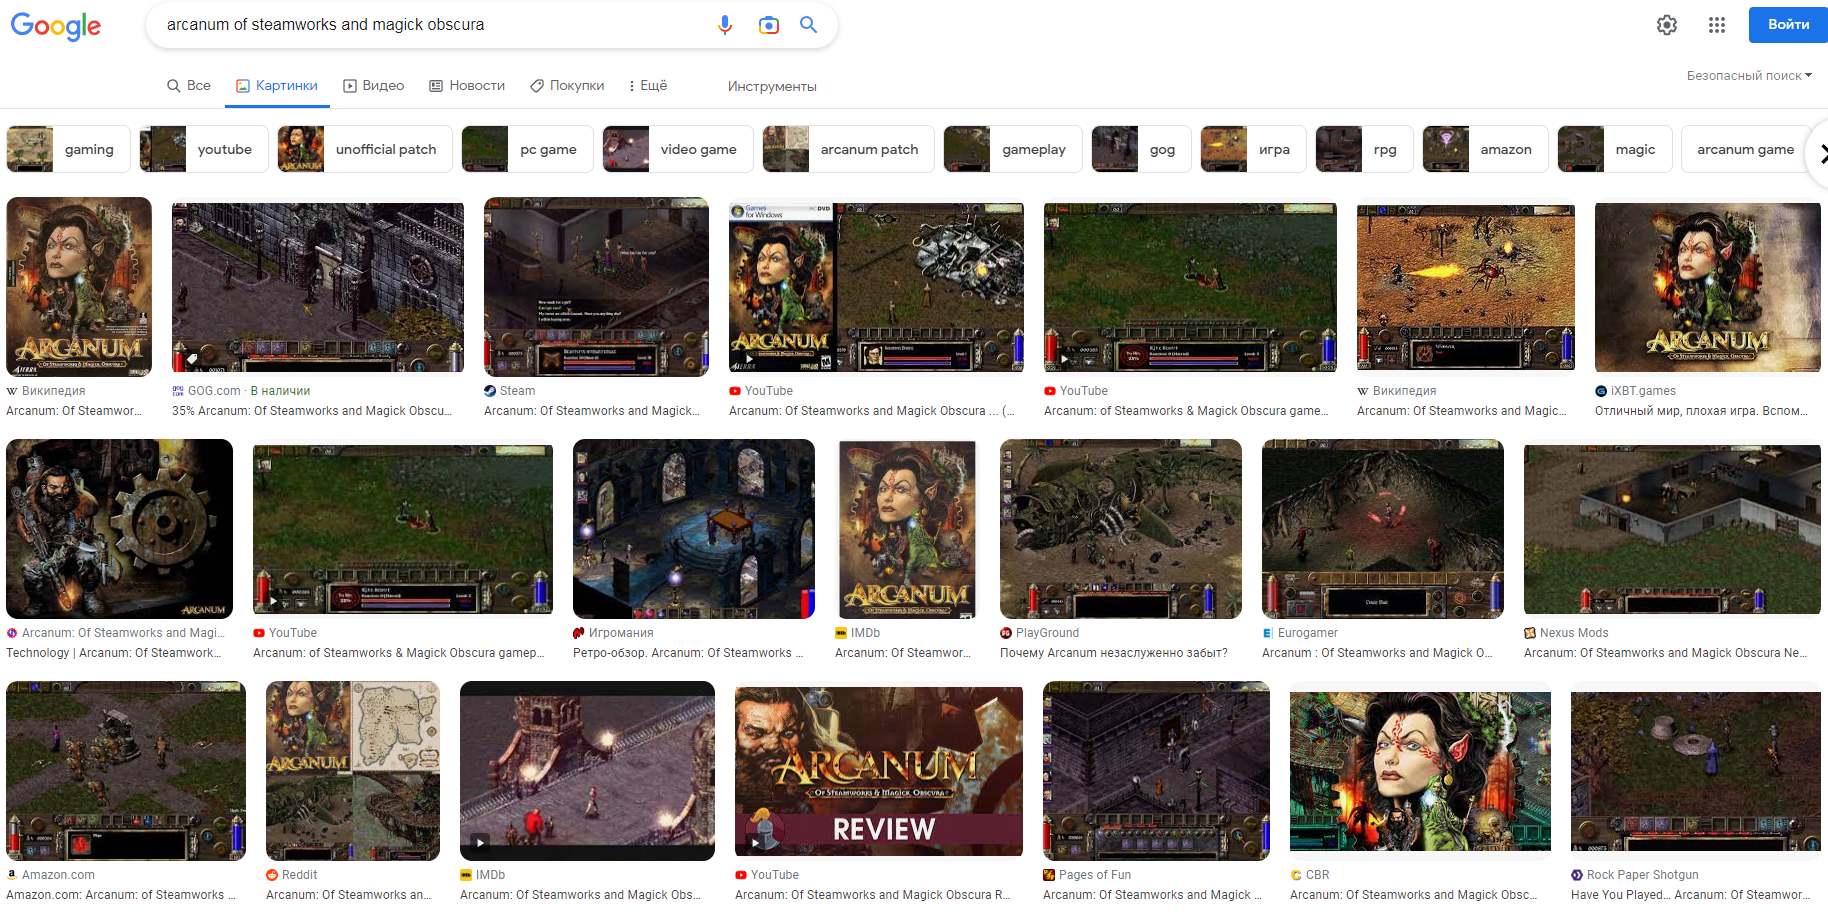Choose the magic filter chip
This screenshot has width=1828, height=918.
pyautogui.click(x=1614, y=149)
